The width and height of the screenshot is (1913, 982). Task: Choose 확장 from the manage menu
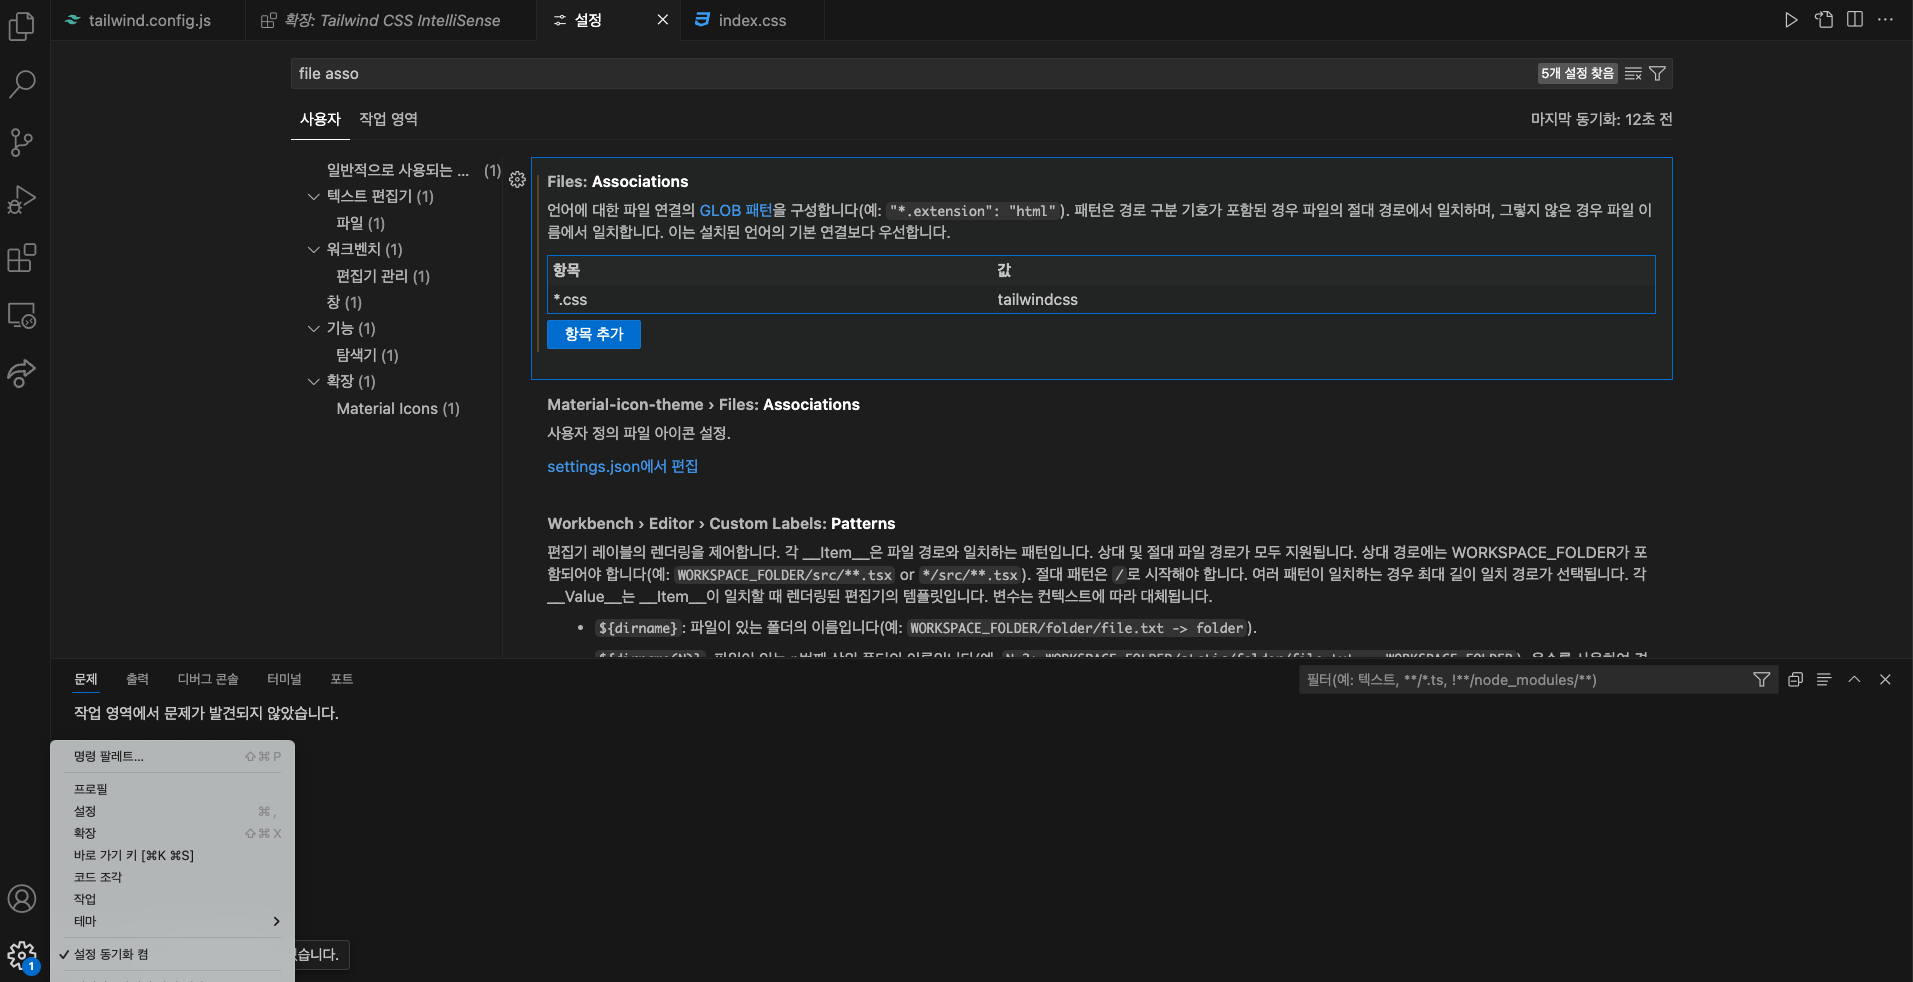172,833
